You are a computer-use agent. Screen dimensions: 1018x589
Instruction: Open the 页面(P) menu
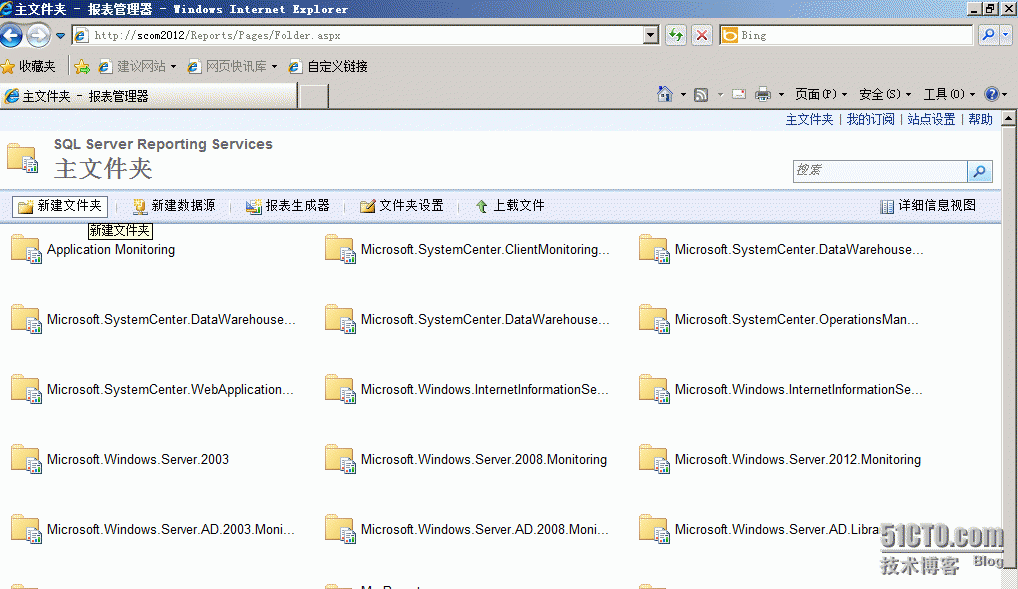[821, 95]
